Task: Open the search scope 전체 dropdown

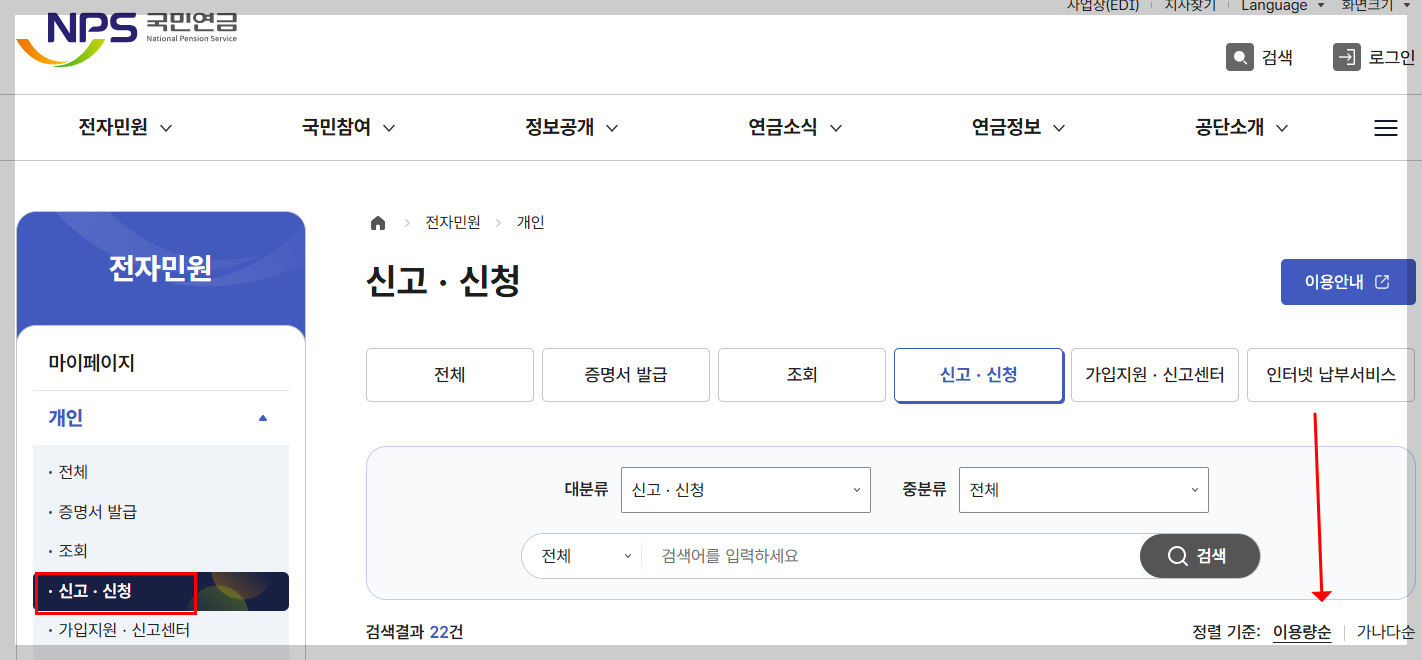Action: (586, 556)
